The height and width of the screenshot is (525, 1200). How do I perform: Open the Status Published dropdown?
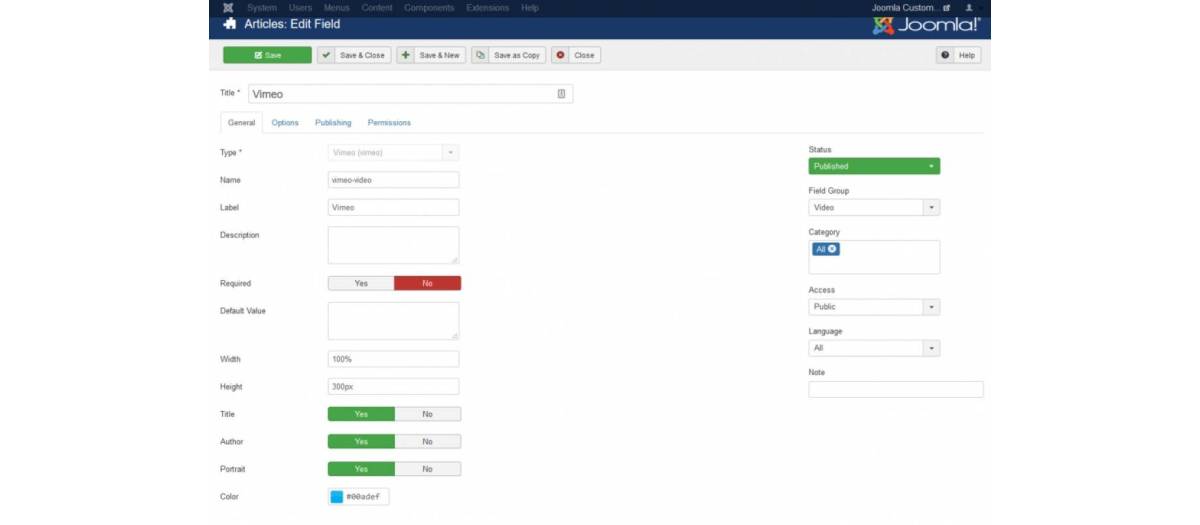click(x=873, y=166)
